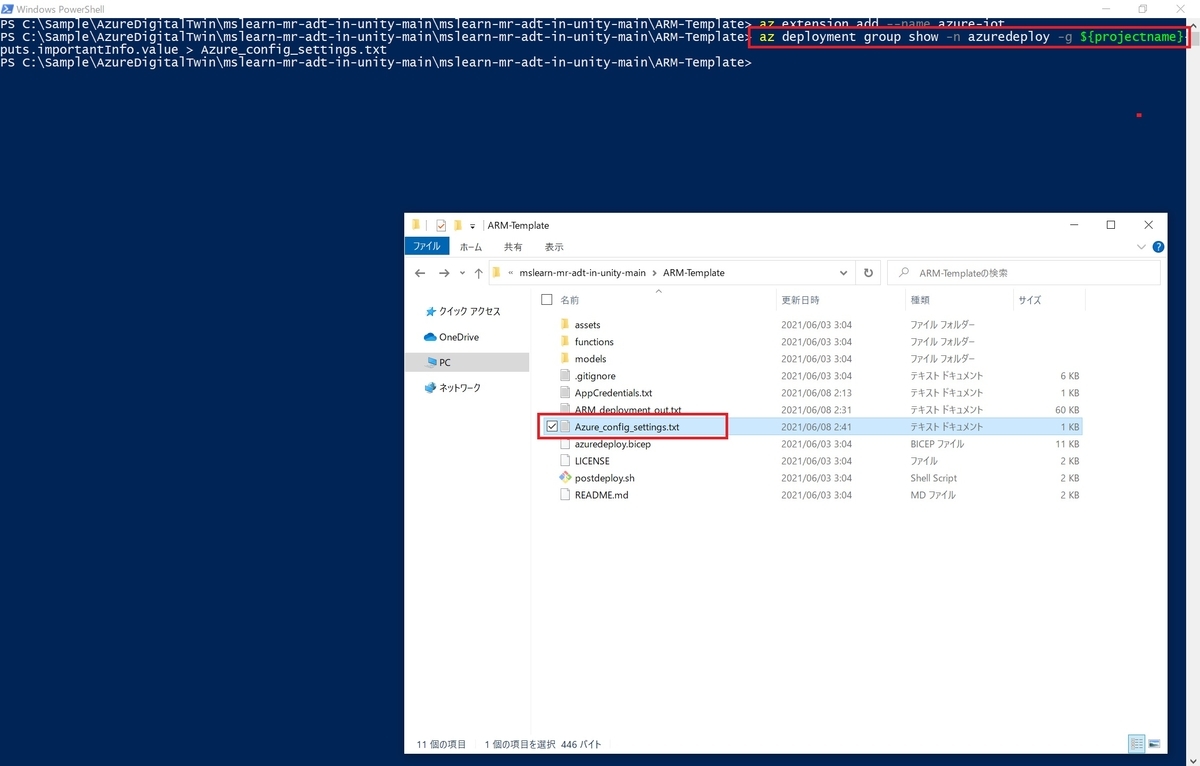Click the azuredeploy.bicep file icon
The image size is (1200, 766).
pos(565,444)
